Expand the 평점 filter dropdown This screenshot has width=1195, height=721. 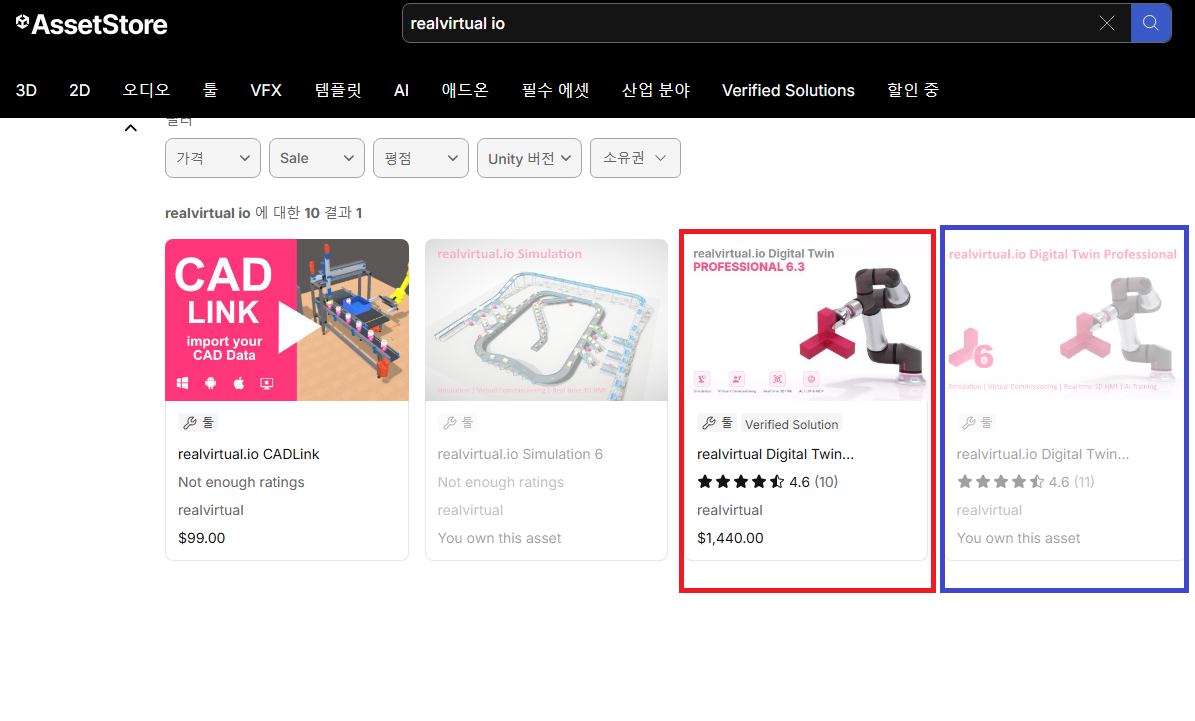pos(421,159)
